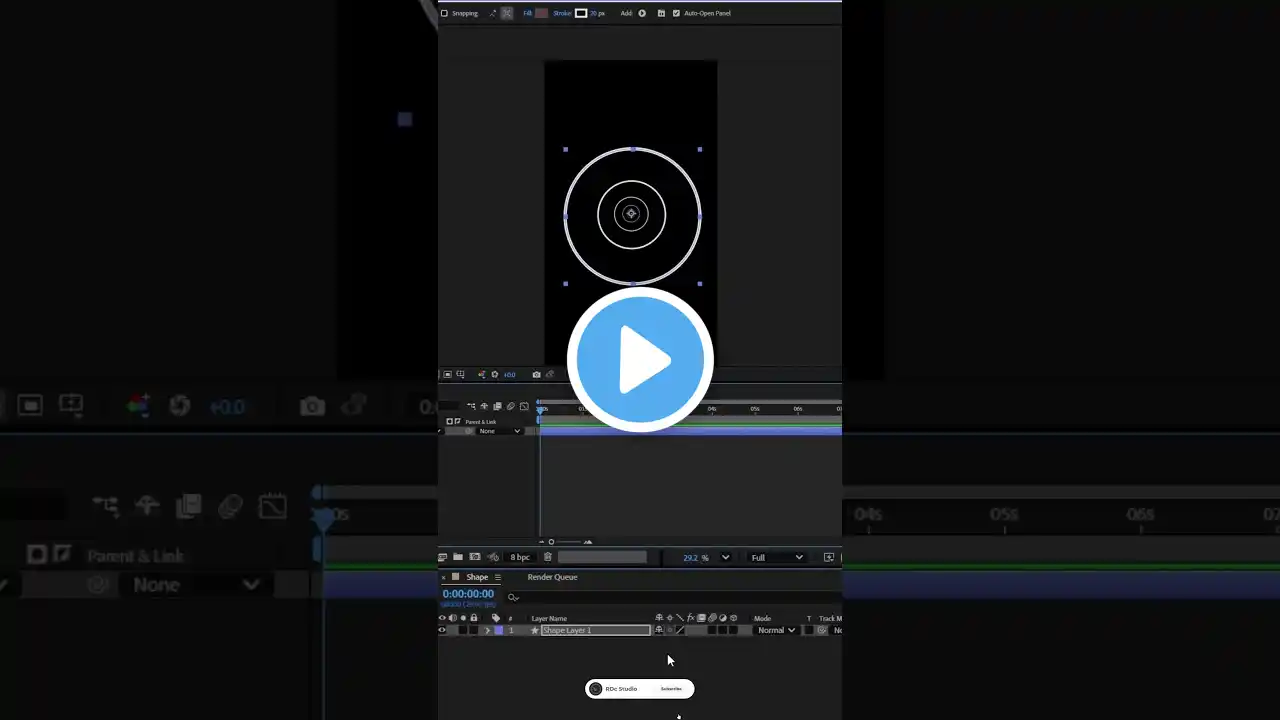
Task: Open the graph editor icon in timeline
Action: [524, 406]
